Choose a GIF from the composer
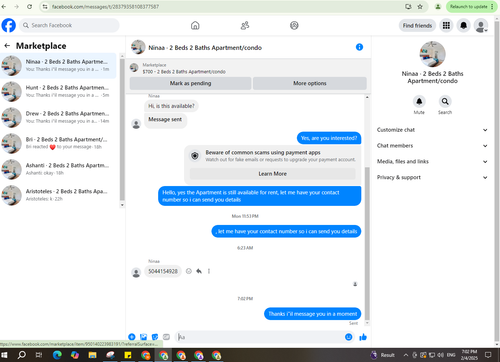 (x=166, y=337)
